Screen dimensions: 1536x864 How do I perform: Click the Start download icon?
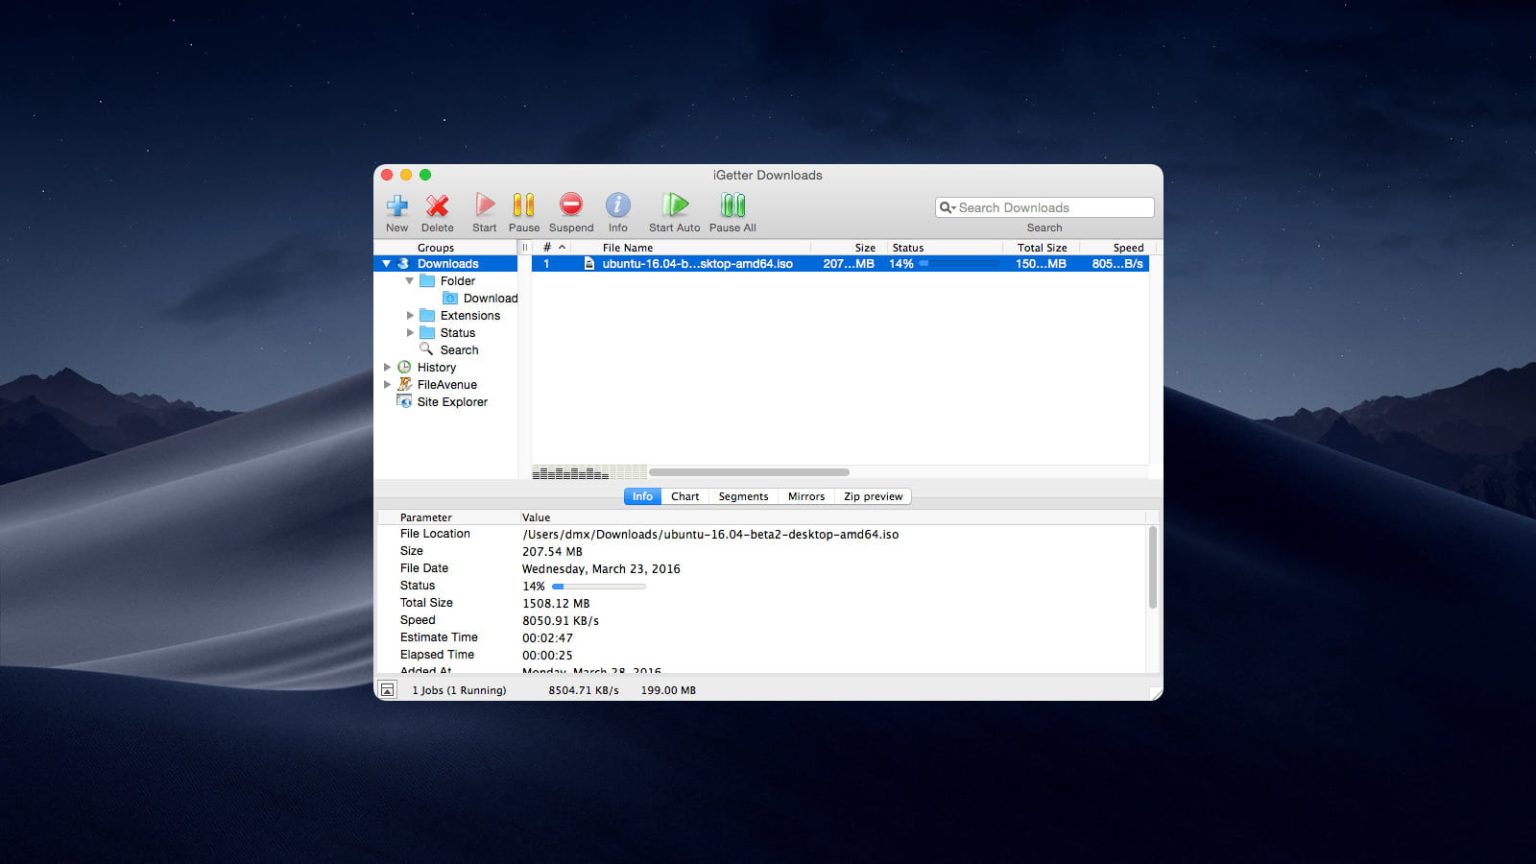[483, 205]
